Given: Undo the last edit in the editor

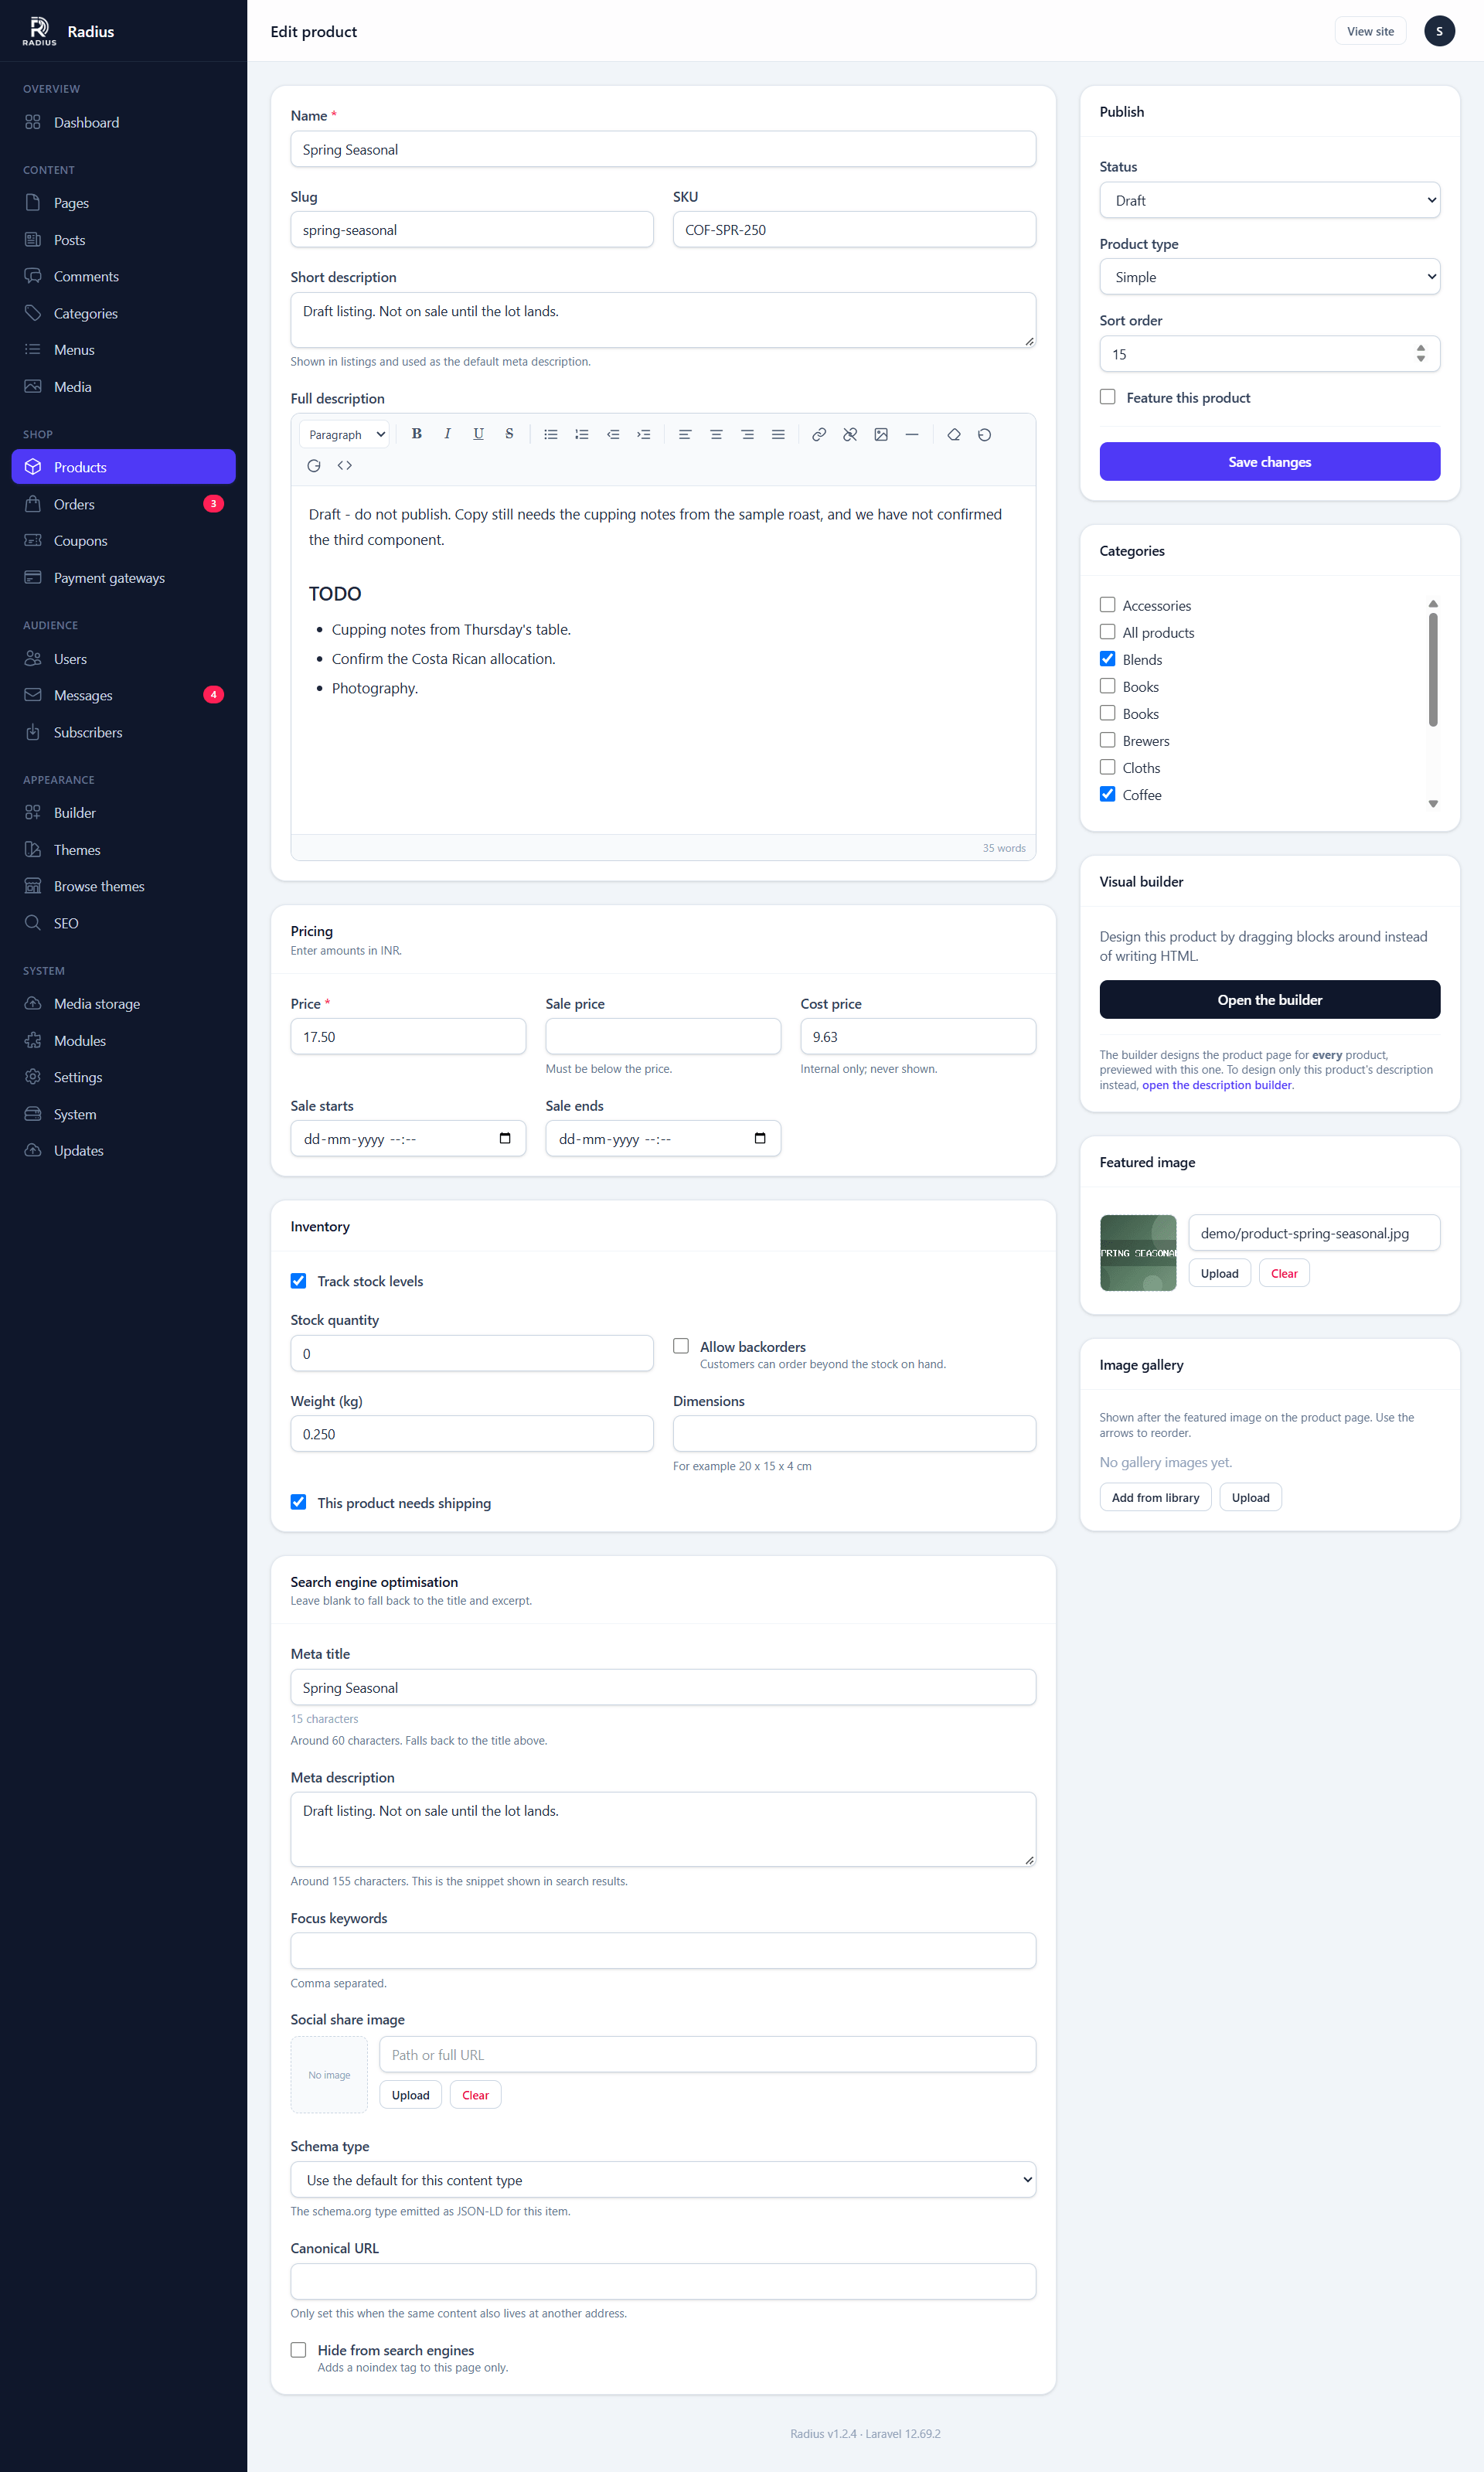Looking at the screenshot, I should pyautogui.click(x=985, y=434).
